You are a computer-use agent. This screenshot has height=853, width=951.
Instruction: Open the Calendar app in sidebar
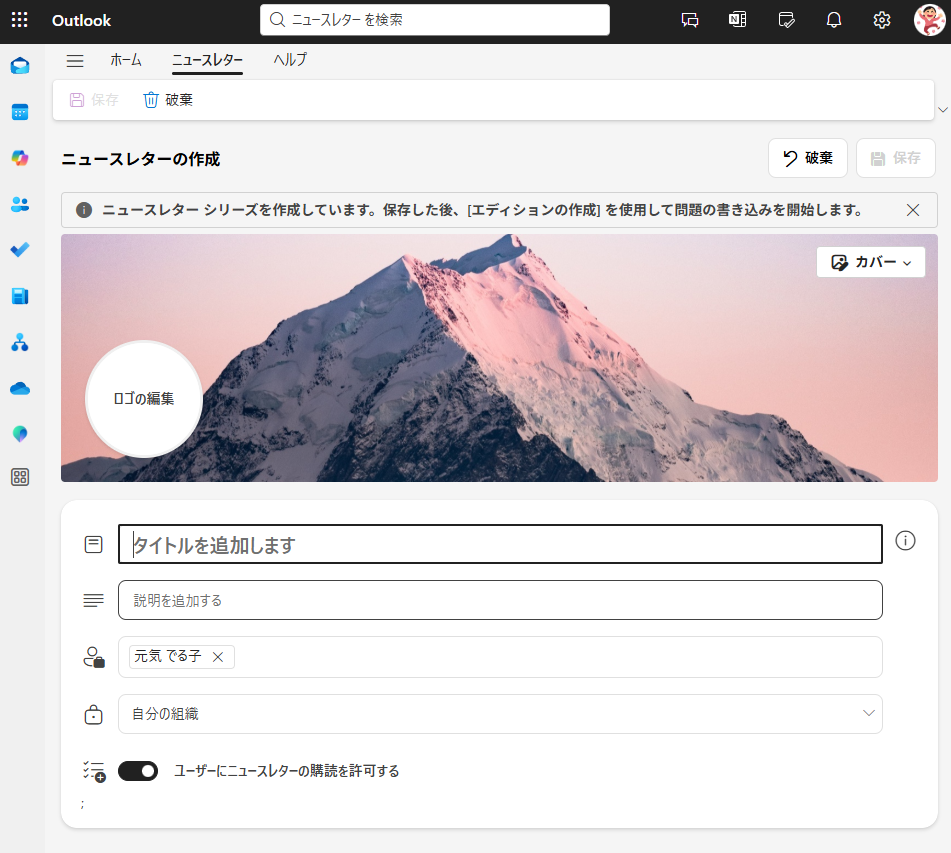pyautogui.click(x=20, y=112)
